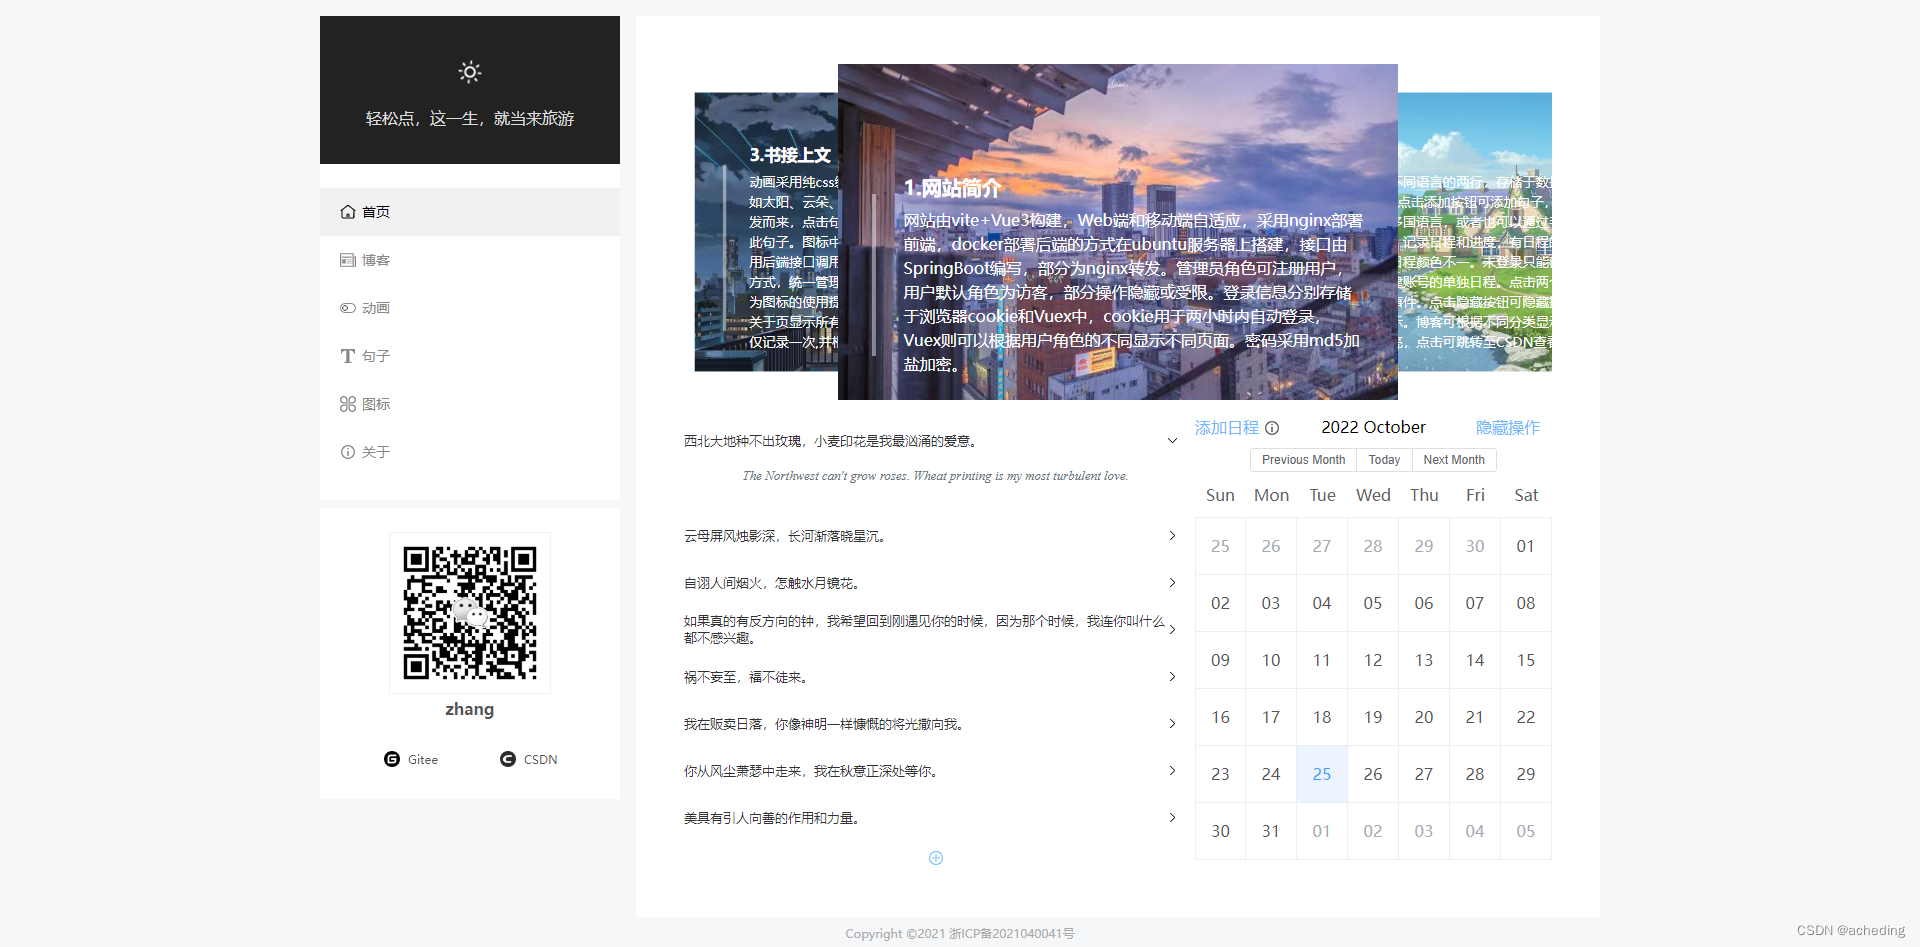Viewport: 1920px width, 947px height.
Task: Click the grid icon beside 图标
Action: pyautogui.click(x=348, y=404)
